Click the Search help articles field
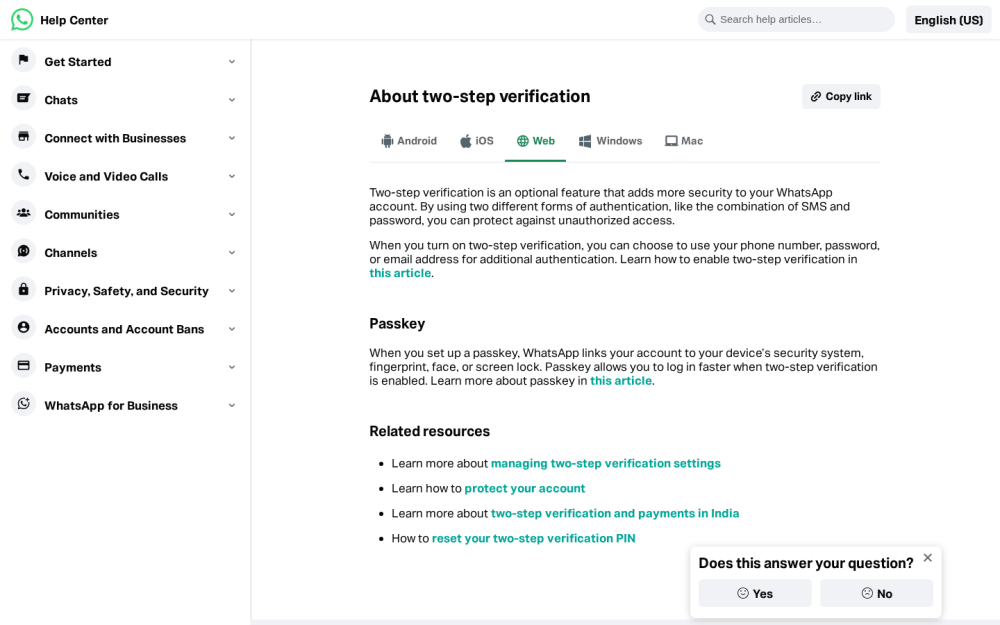This screenshot has height=625, width=1000. point(796,20)
